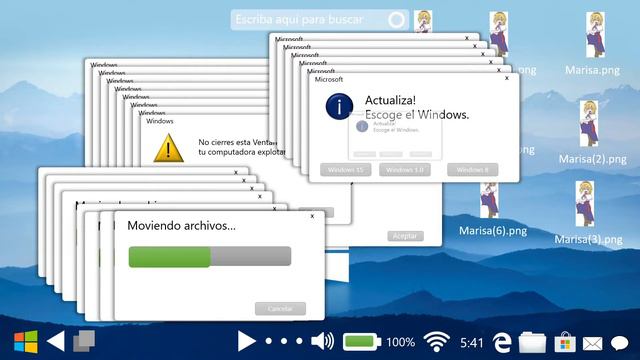The width and height of the screenshot is (640, 360).
Task: Open the Wi-Fi signal icon
Action: 436,342
